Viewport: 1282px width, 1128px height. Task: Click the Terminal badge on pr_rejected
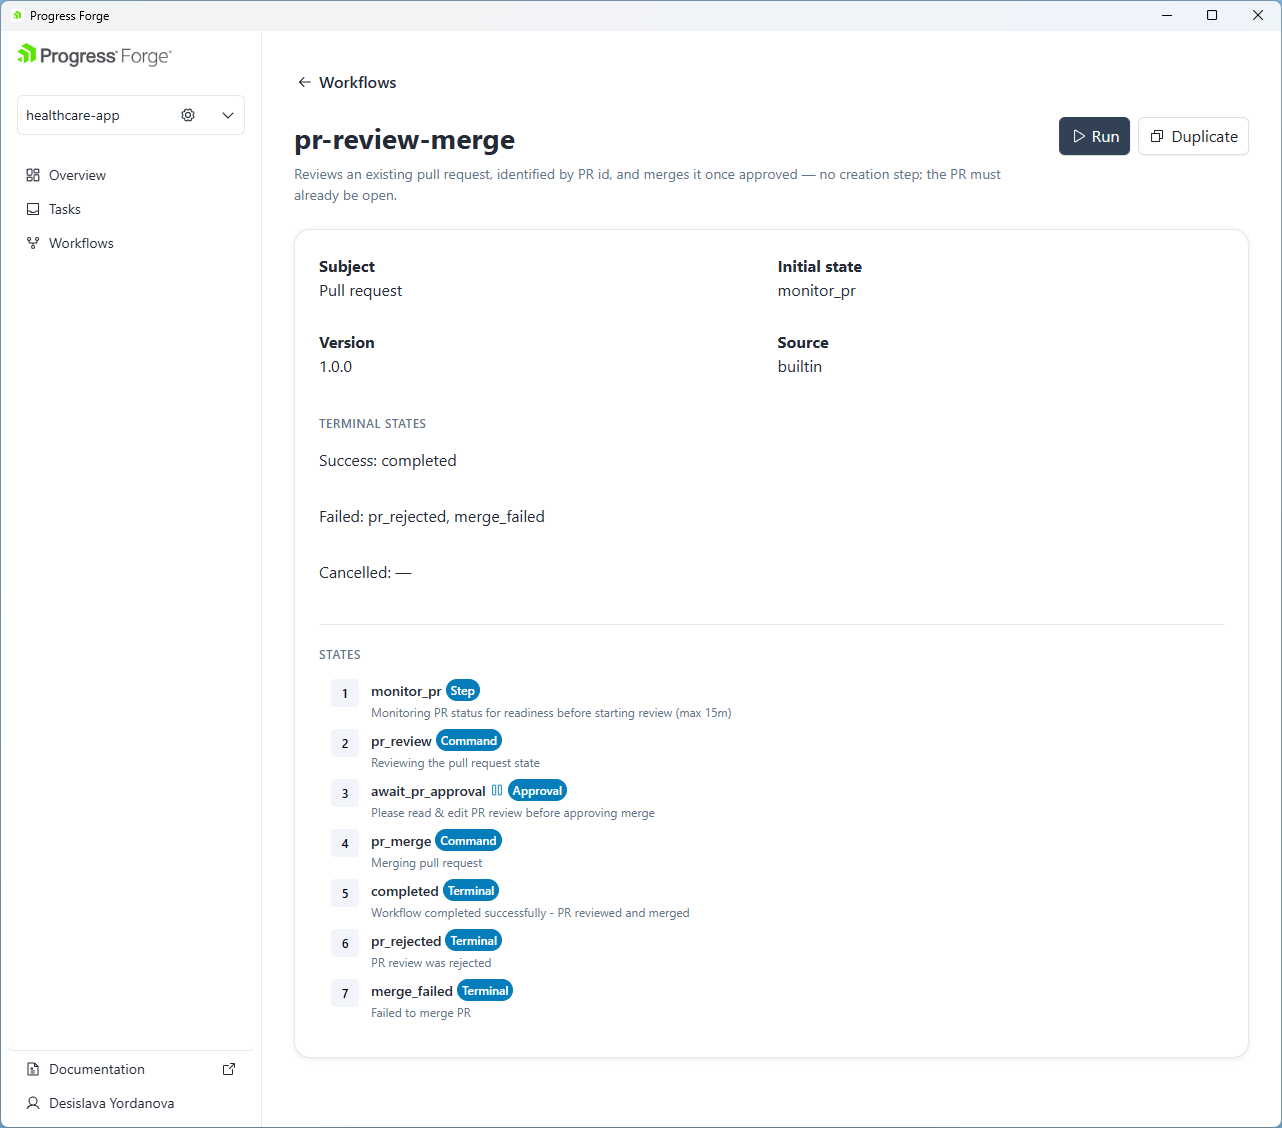[474, 940]
